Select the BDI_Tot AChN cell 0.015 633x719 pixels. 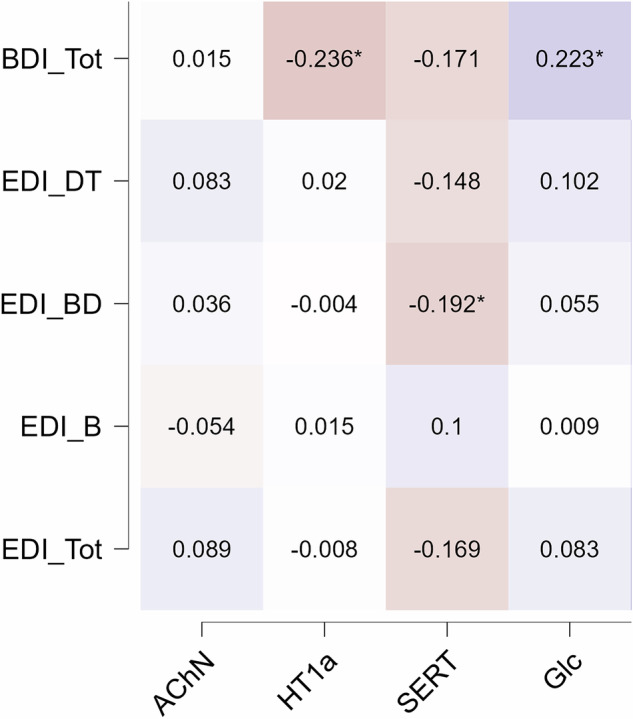202,60
